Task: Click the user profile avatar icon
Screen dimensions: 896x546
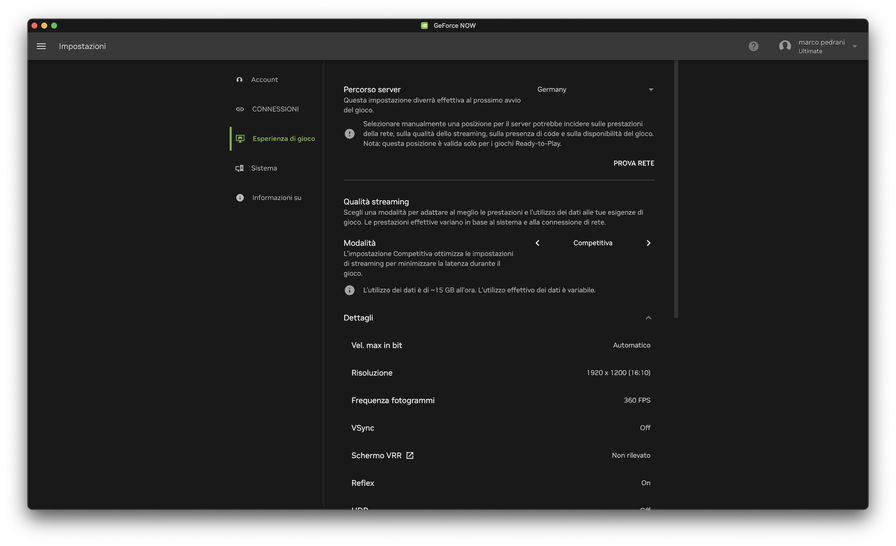Action: point(785,46)
